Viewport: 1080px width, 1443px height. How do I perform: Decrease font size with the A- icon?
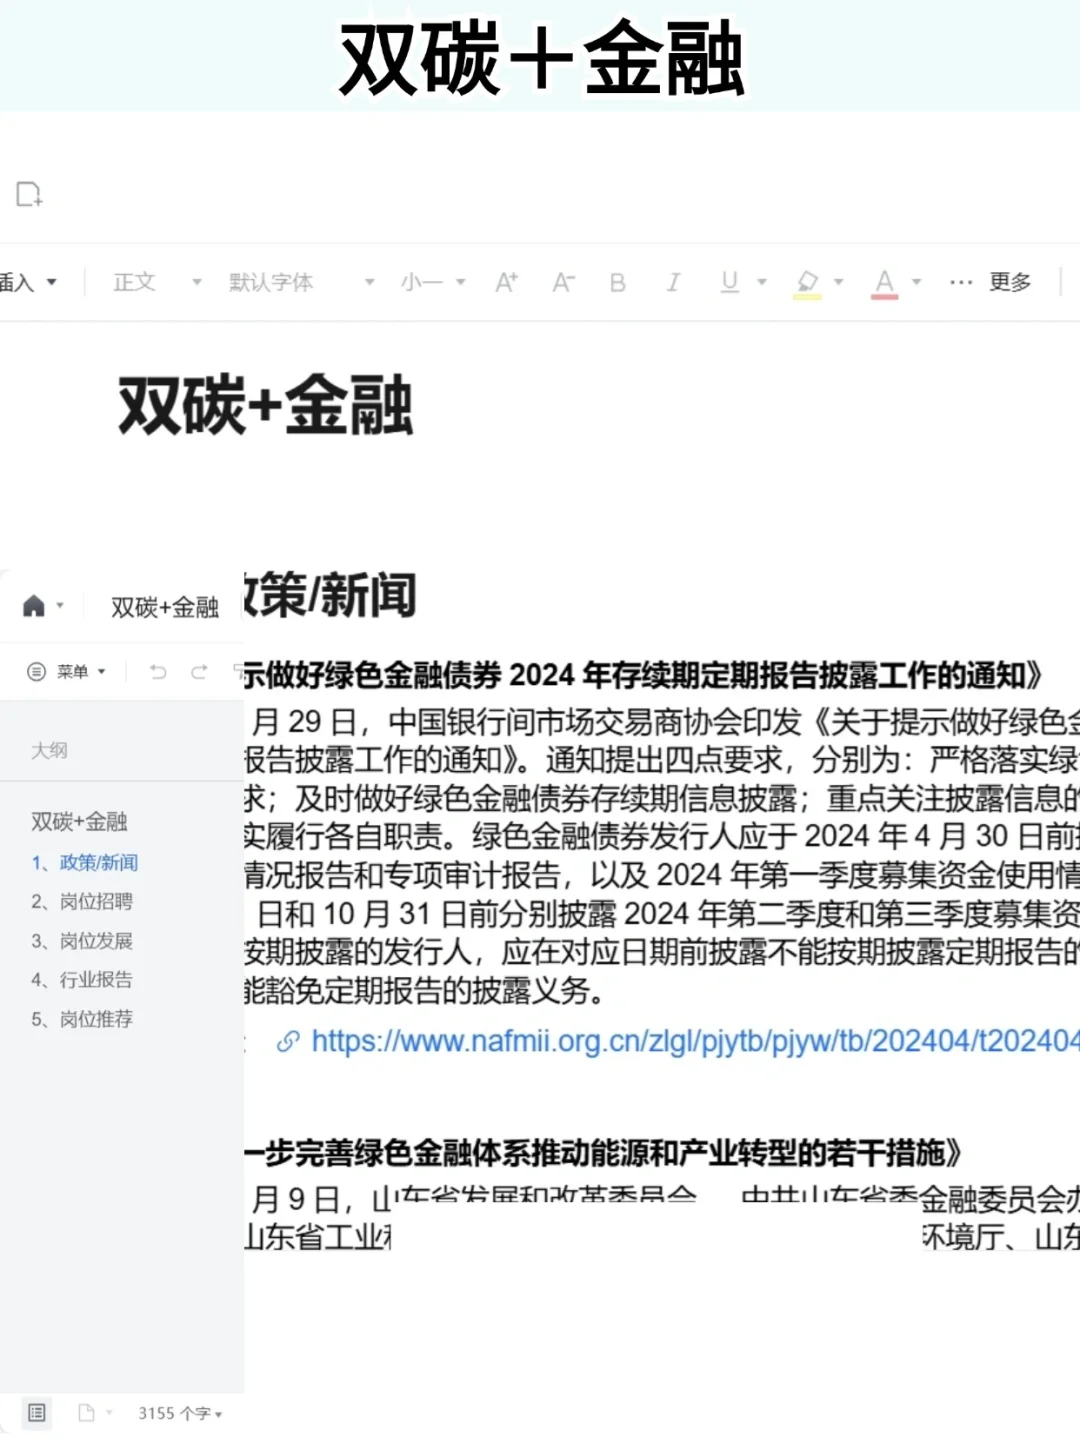click(x=563, y=283)
